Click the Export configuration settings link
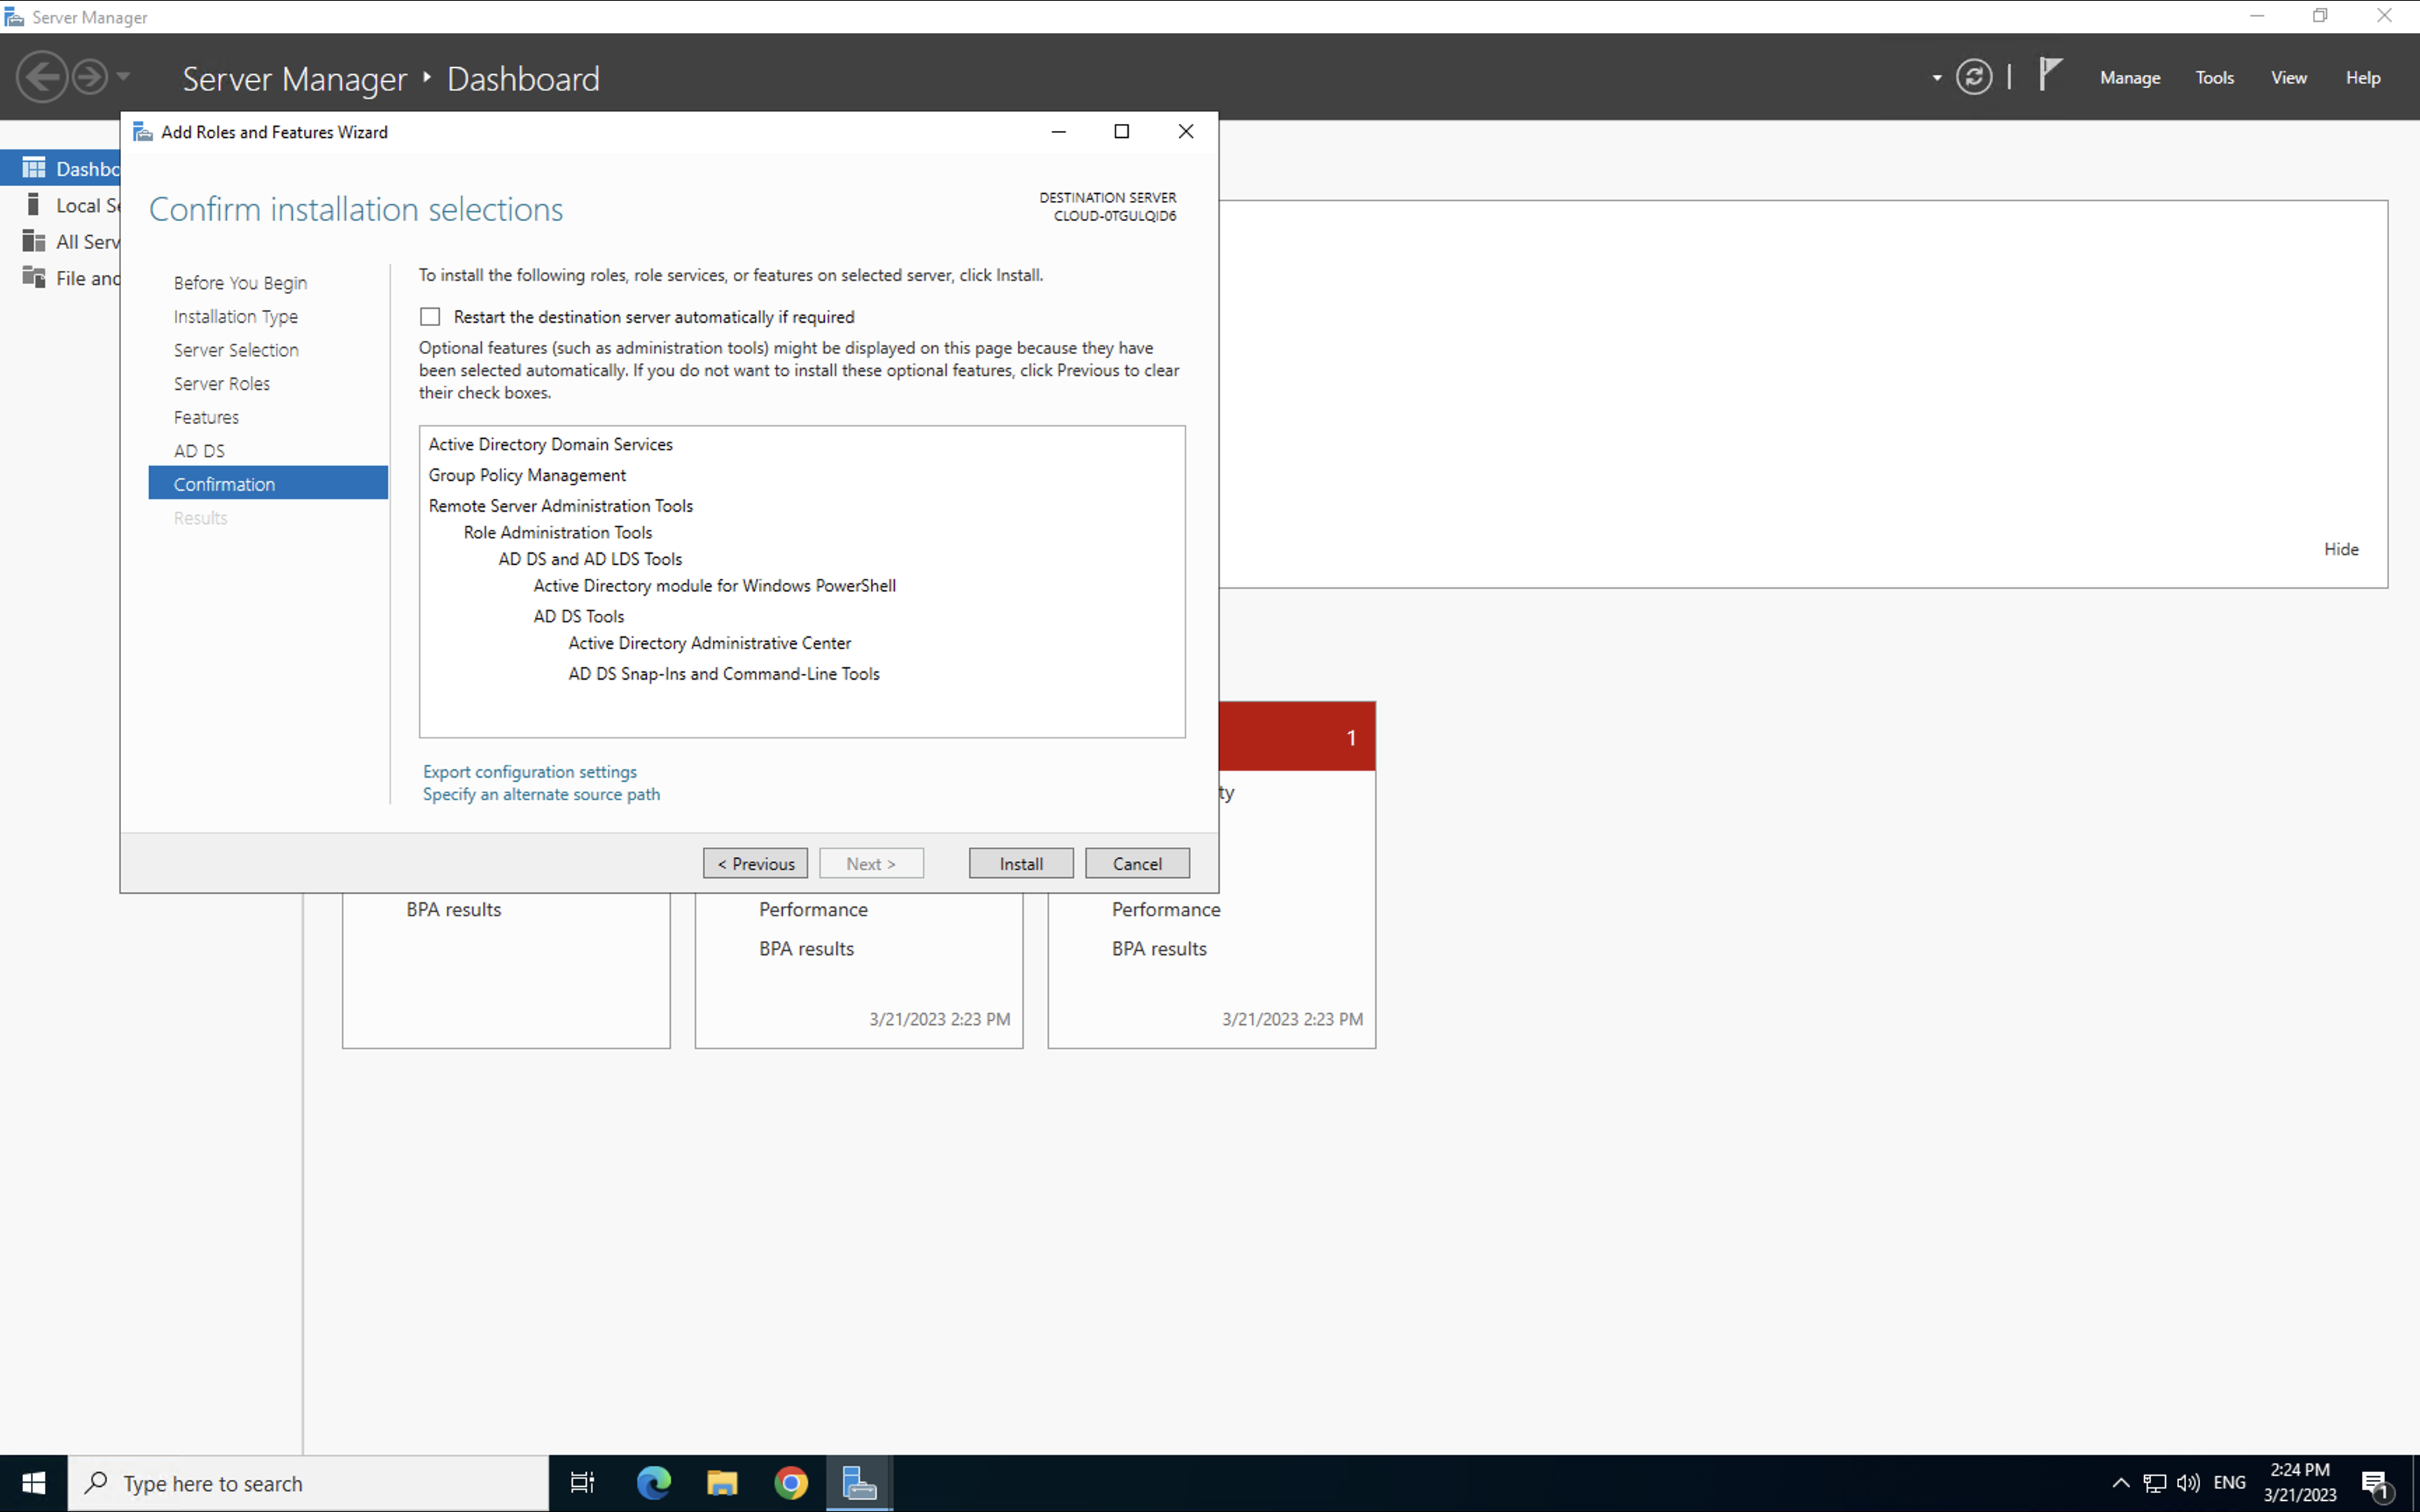The height and width of the screenshot is (1512, 2420). pos(529,771)
